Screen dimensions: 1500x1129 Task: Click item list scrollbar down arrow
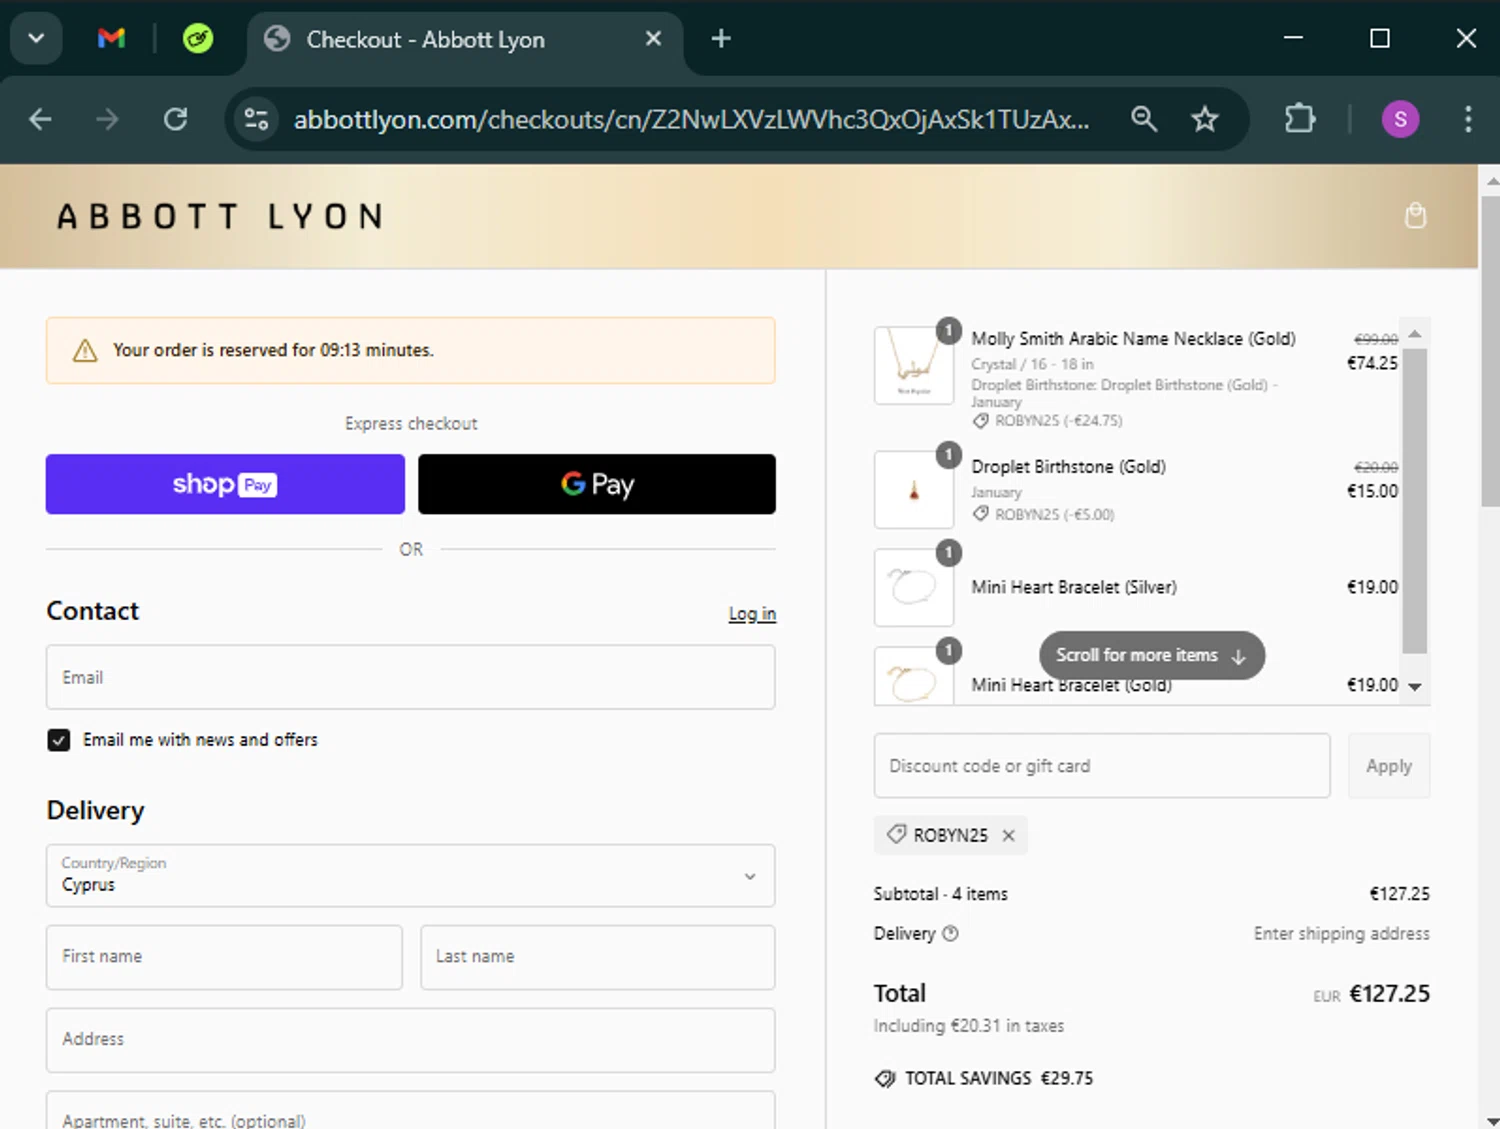pos(1415,686)
